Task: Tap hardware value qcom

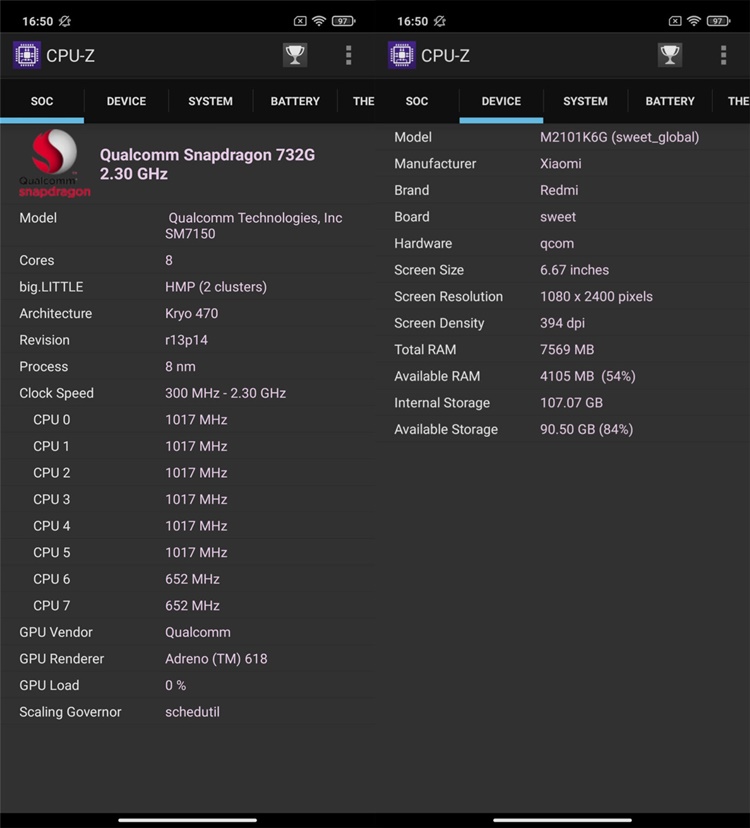Action: pos(557,243)
